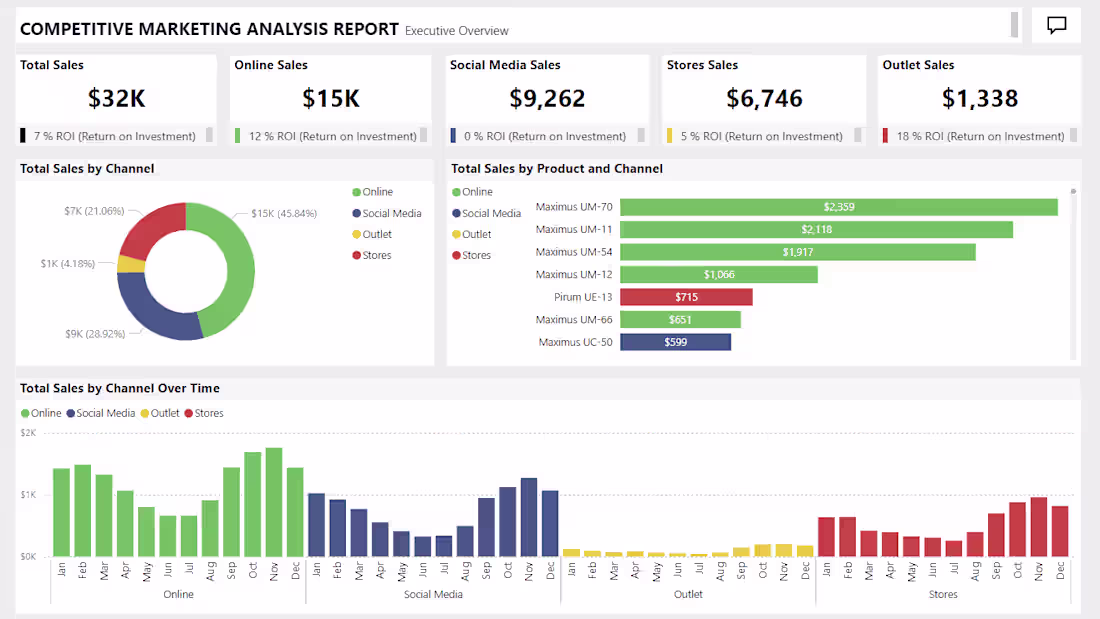The image size is (1100, 619).
Task: Click the blue Maximus UC-50 bar
Action: [x=676, y=341]
